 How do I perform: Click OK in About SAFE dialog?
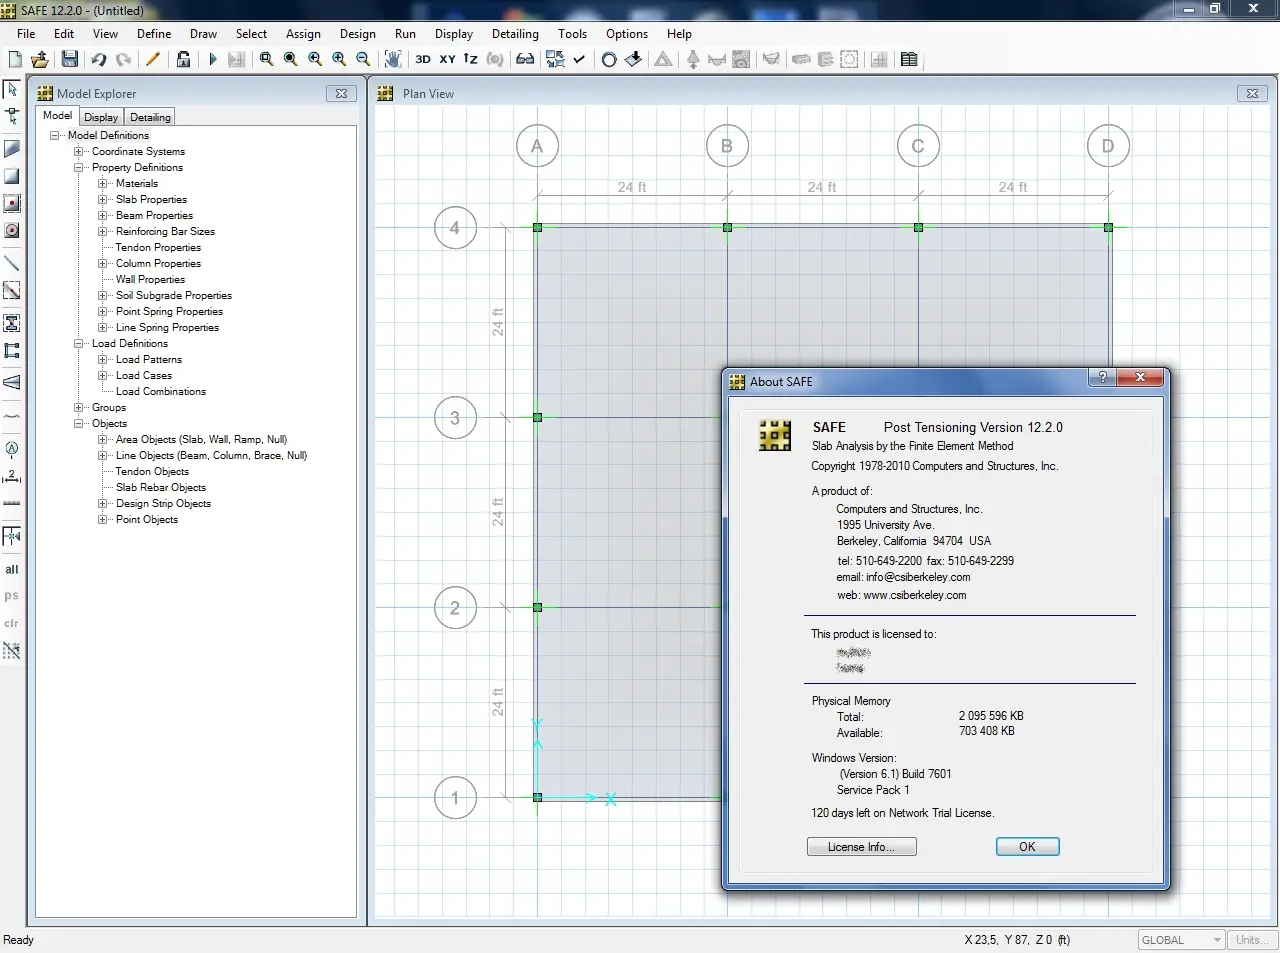coord(1027,847)
